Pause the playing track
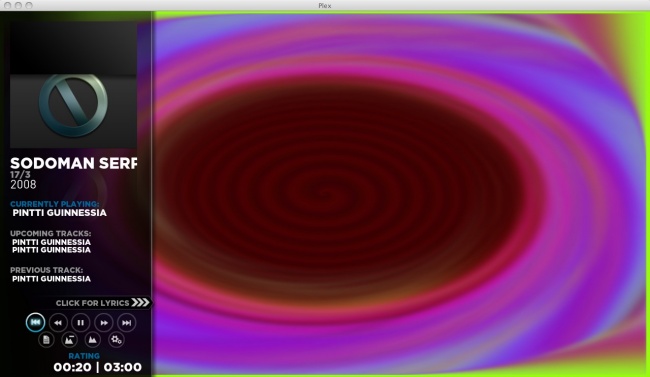 click(80, 323)
